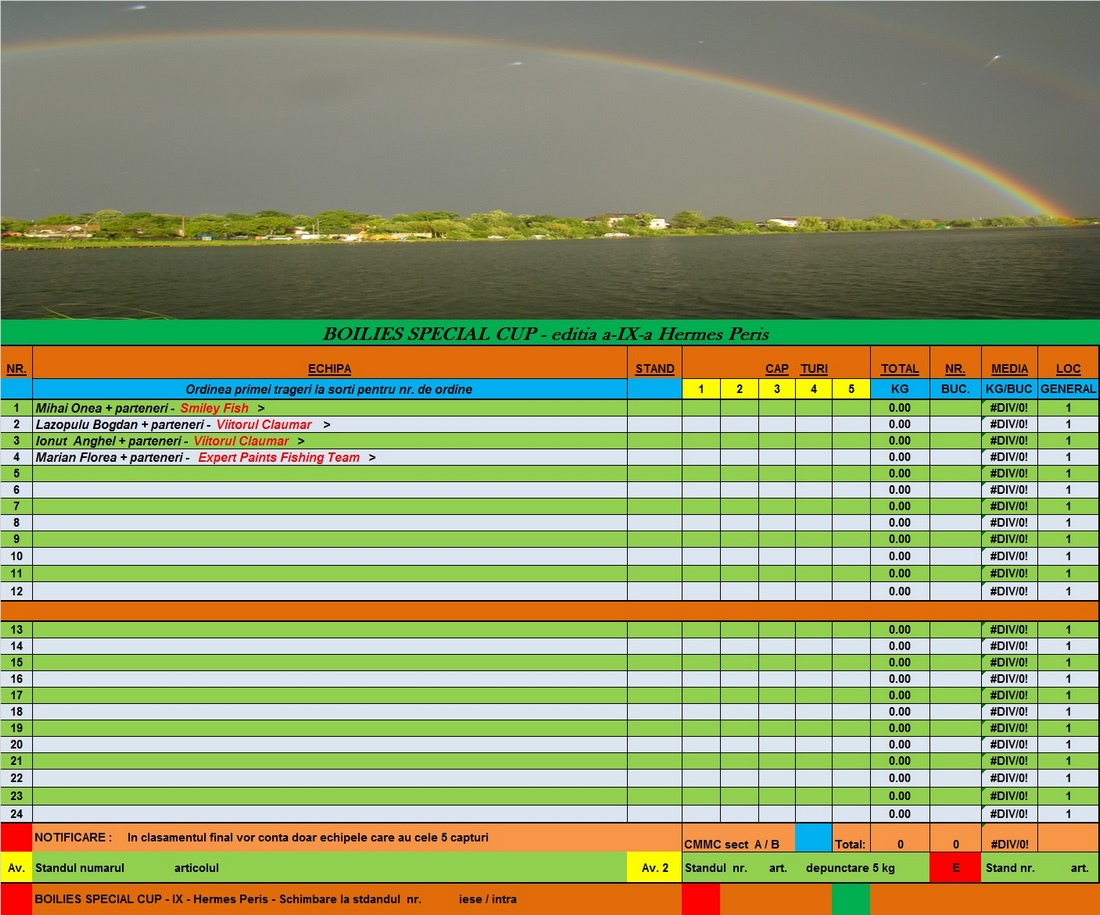Select the yellow Av. 2 cell
1100x915 pixels.
click(654, 867)
